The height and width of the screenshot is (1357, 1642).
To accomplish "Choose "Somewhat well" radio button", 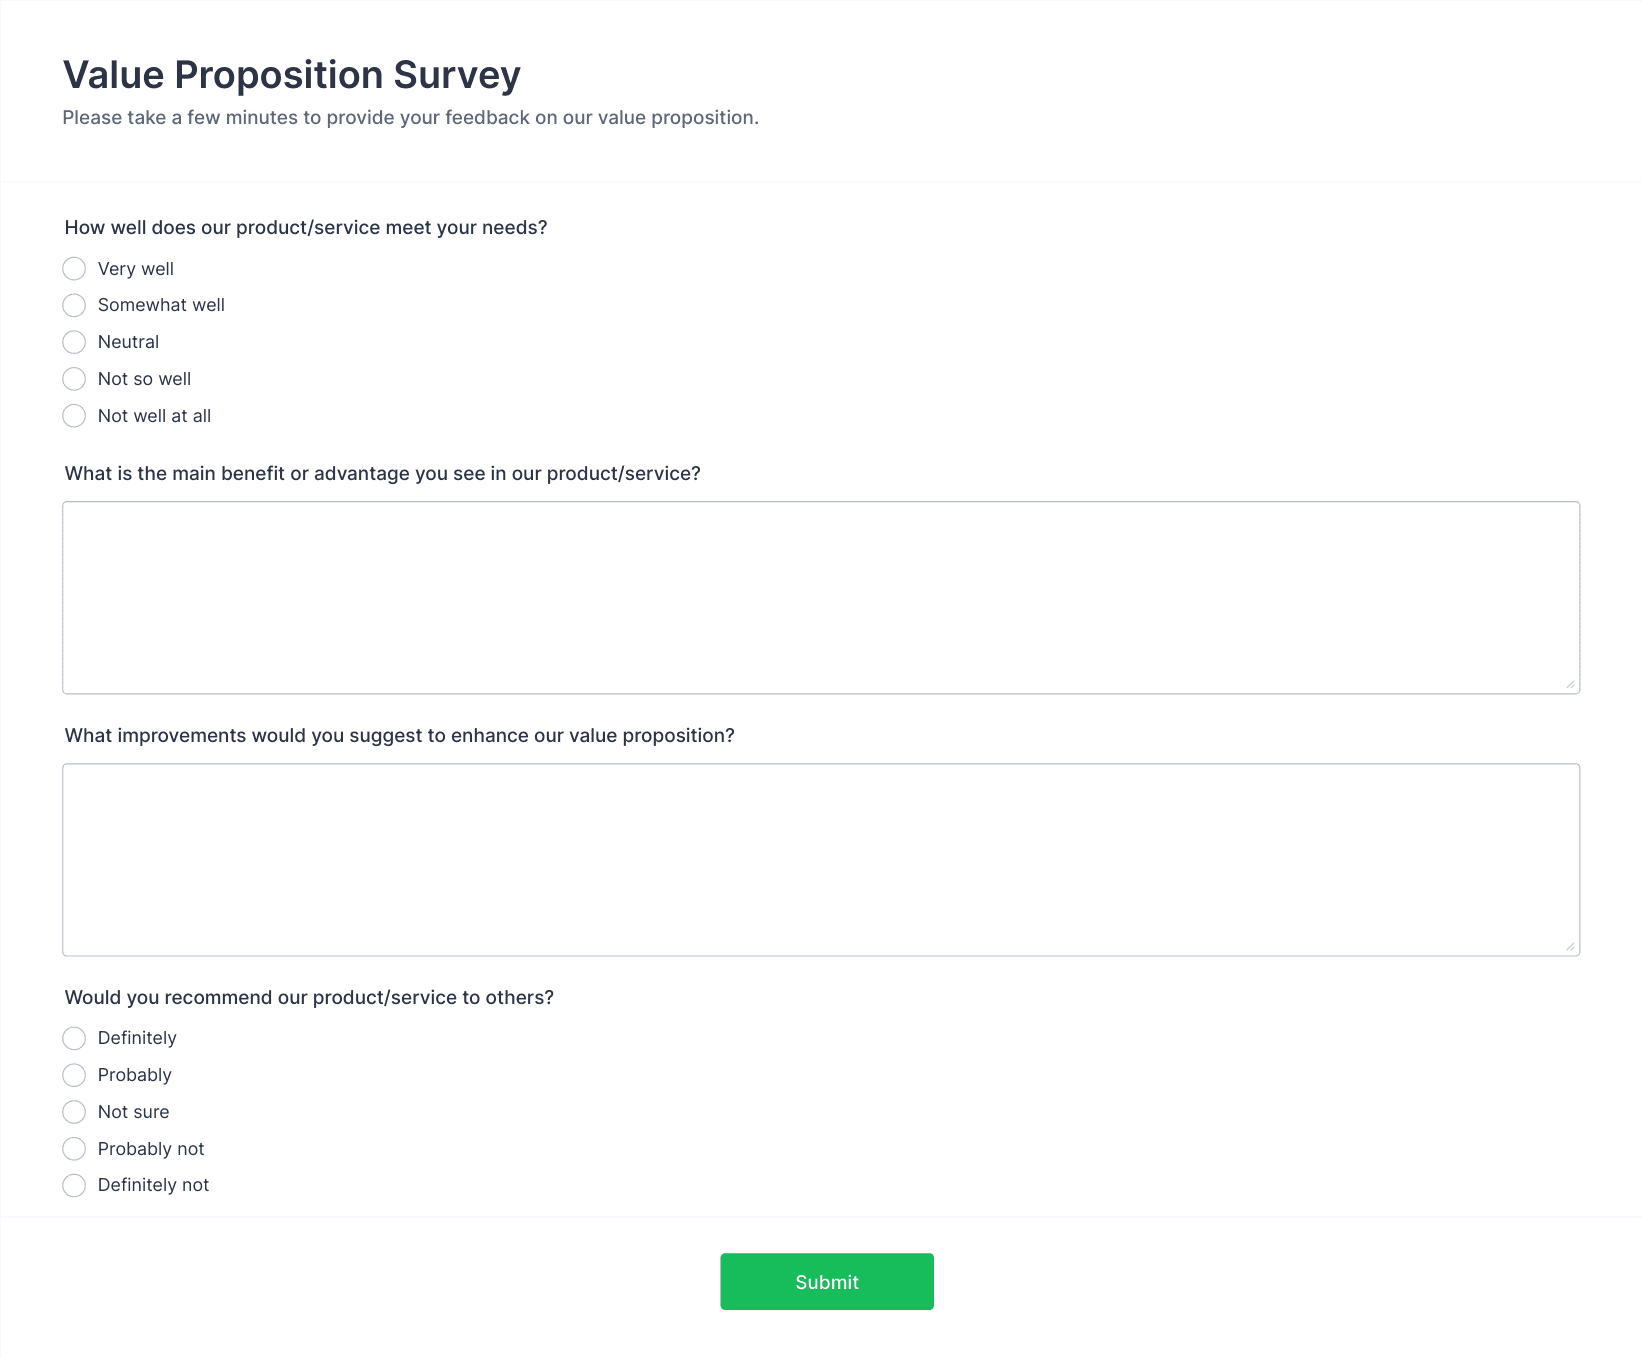I will [x=74, y=305].
